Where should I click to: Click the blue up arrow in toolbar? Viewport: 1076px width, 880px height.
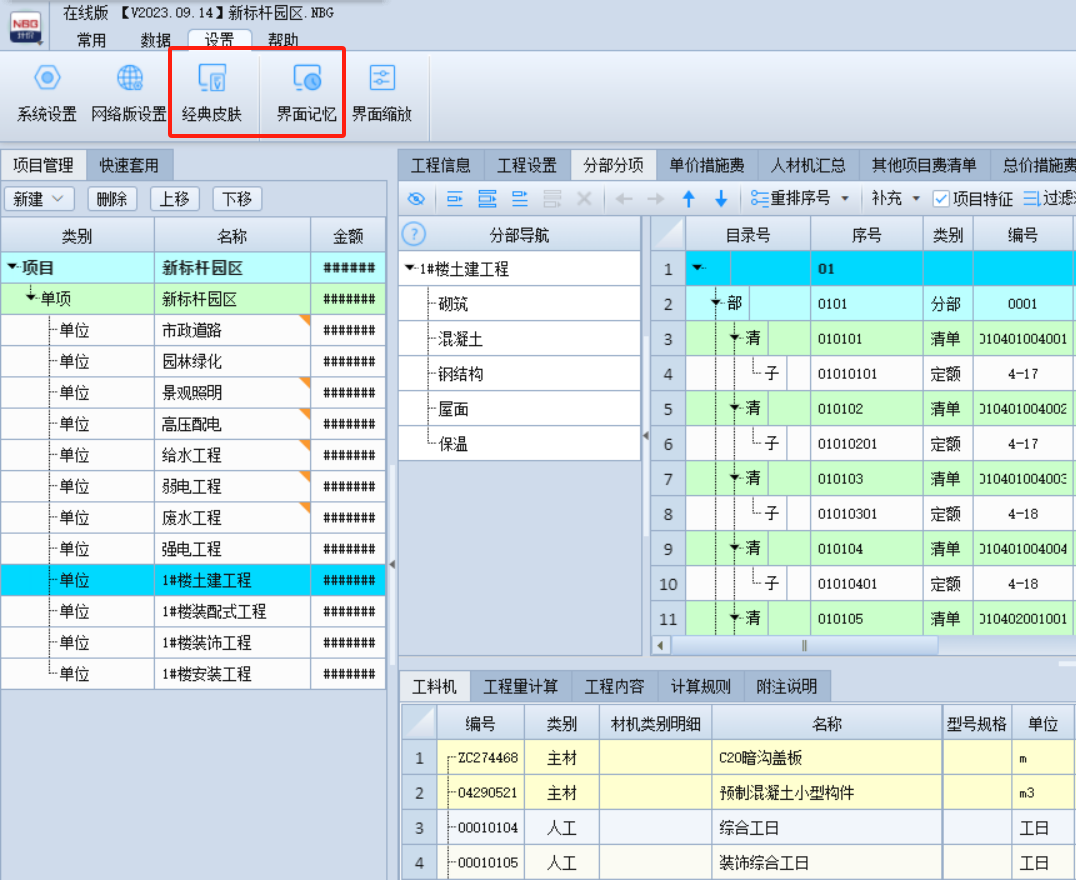click(688, 199)
